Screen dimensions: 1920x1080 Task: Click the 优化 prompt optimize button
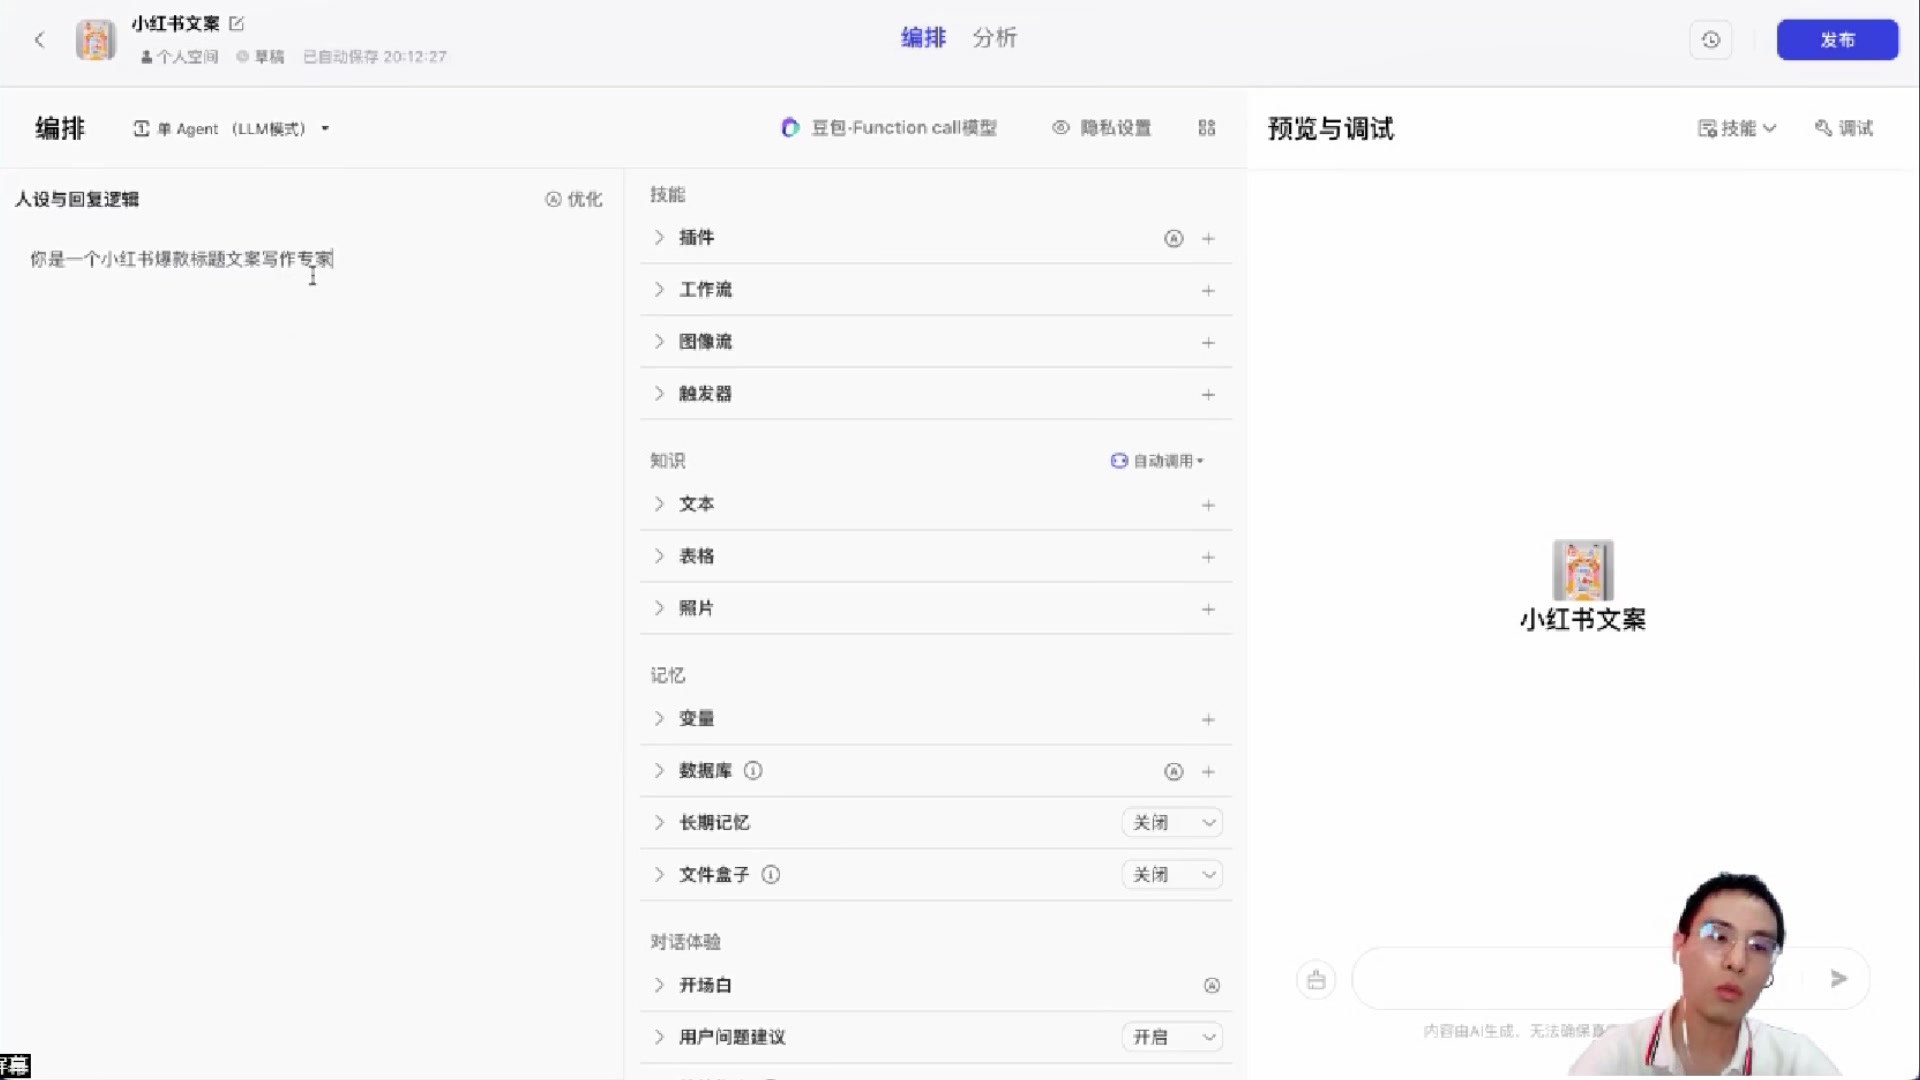point(574,199)
